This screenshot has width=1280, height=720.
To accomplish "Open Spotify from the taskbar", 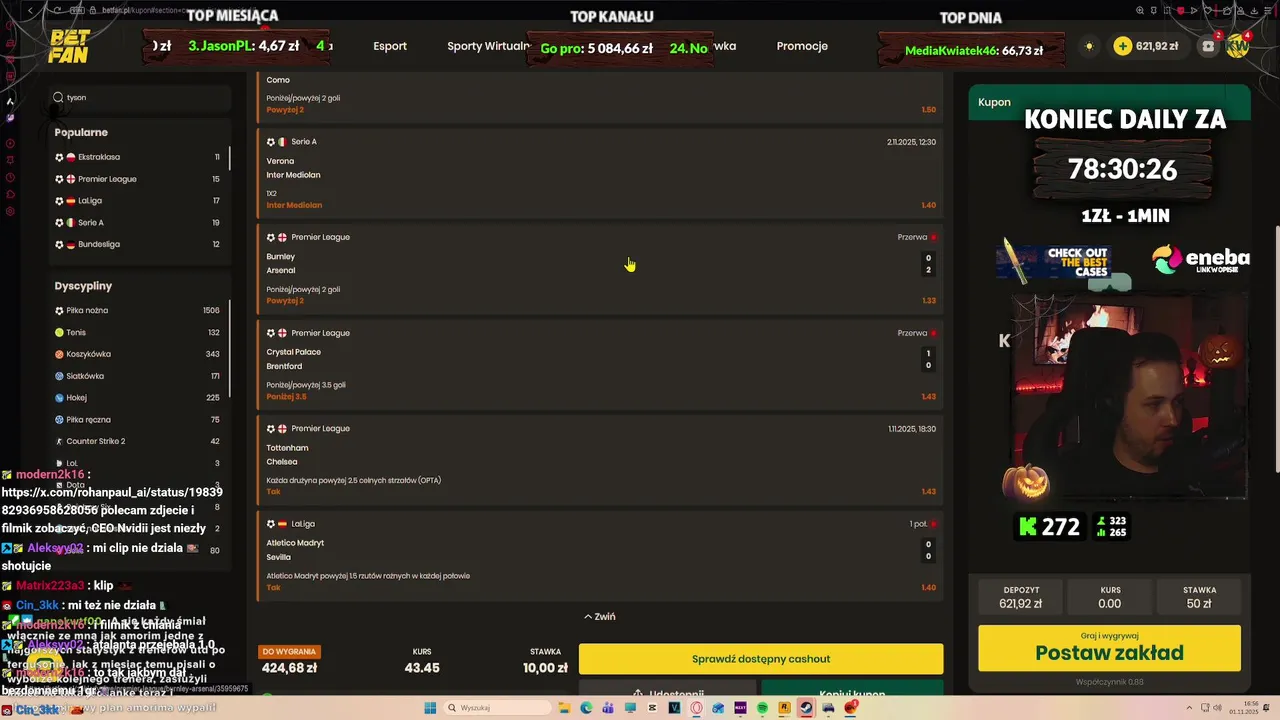I will [x=762, y=708].
